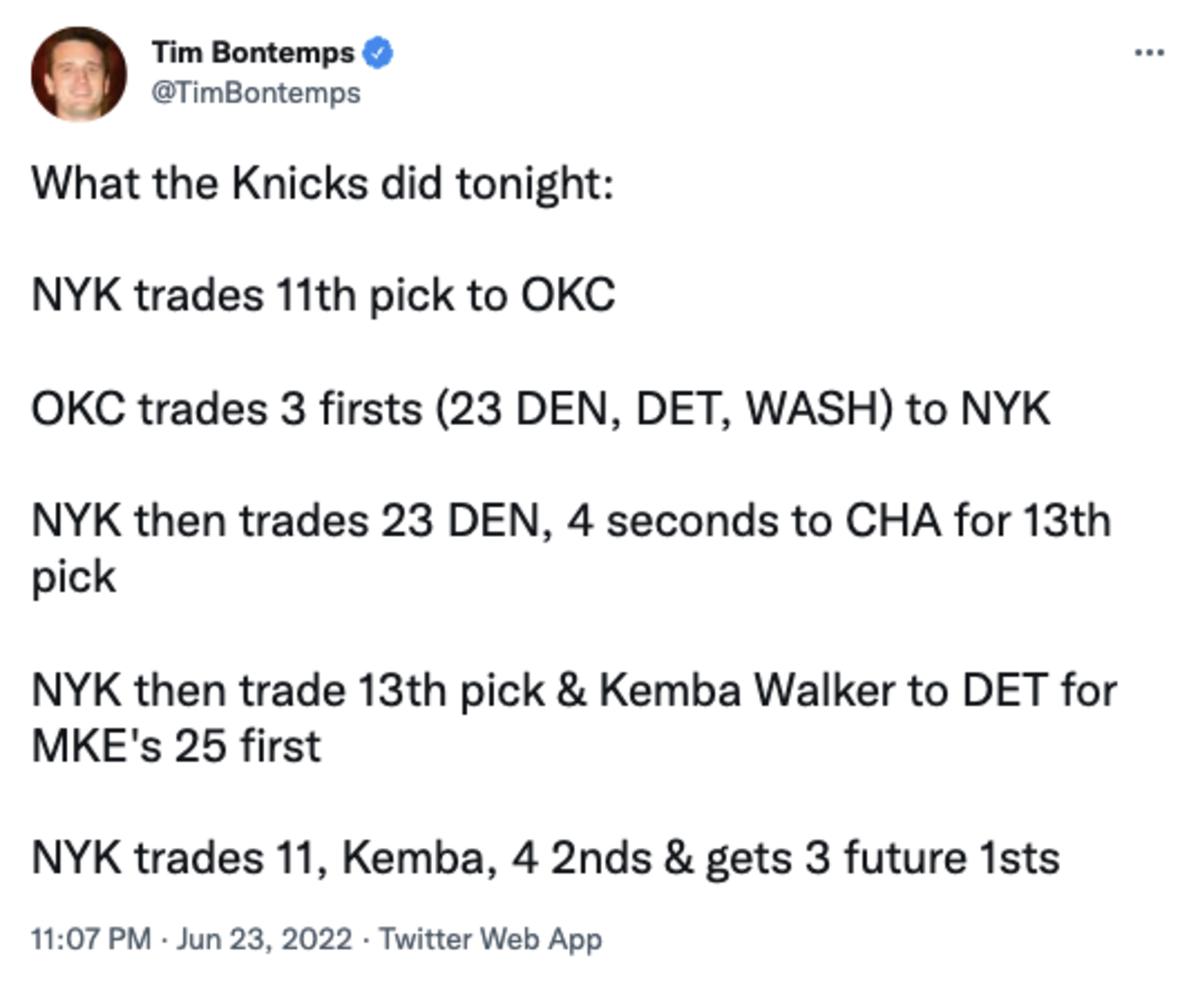The image size is (1200, 985).
Task: Click the 'NYK trades 11th pick to OKC' line
Action: pyautogui.click(x=323, y=296)
